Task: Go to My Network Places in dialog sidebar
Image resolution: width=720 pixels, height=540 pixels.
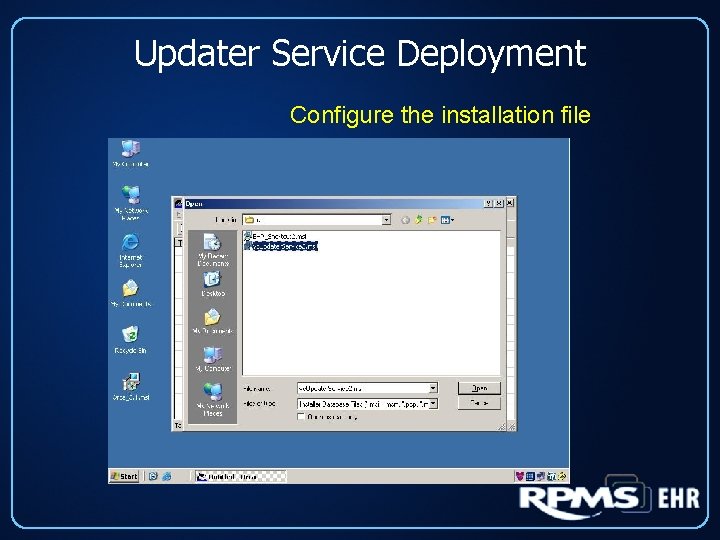Action: coord(213,399)
